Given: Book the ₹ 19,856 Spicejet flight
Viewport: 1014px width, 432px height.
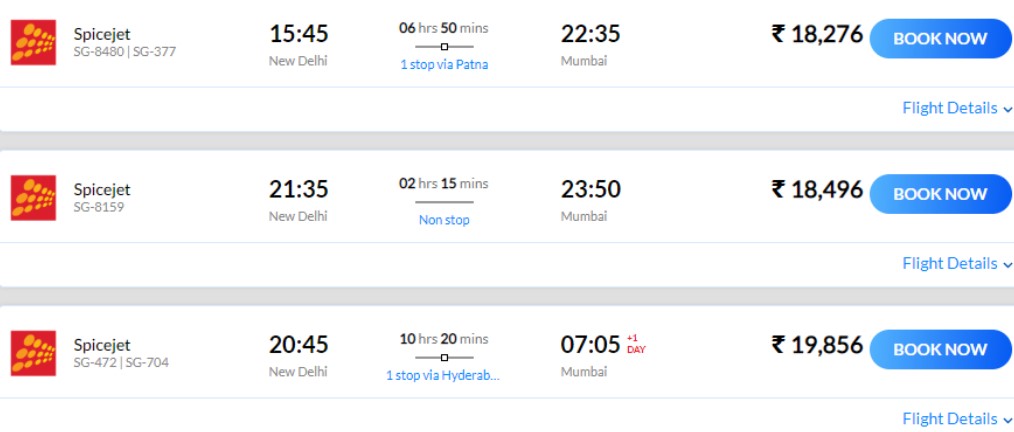Looking at the screenshot, I should coord(940,350).
